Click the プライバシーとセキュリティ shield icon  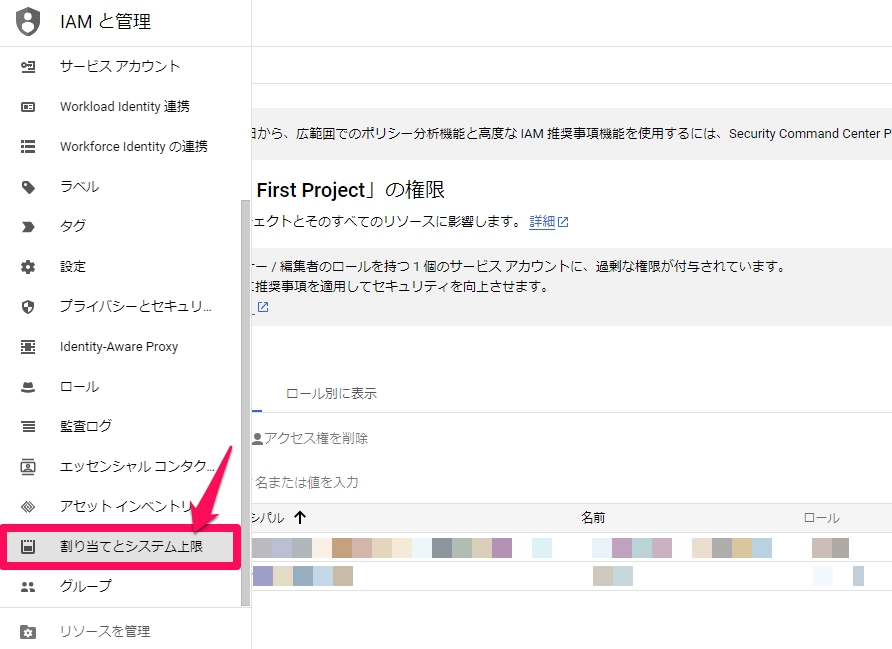[x=28, y=307]
